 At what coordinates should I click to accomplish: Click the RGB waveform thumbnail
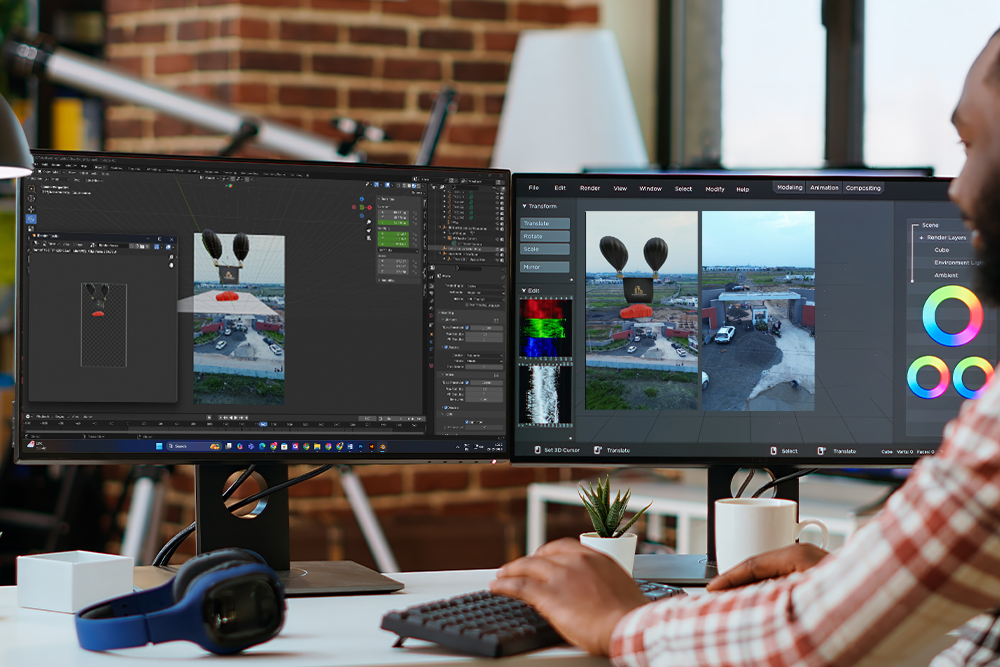[545, 328]
